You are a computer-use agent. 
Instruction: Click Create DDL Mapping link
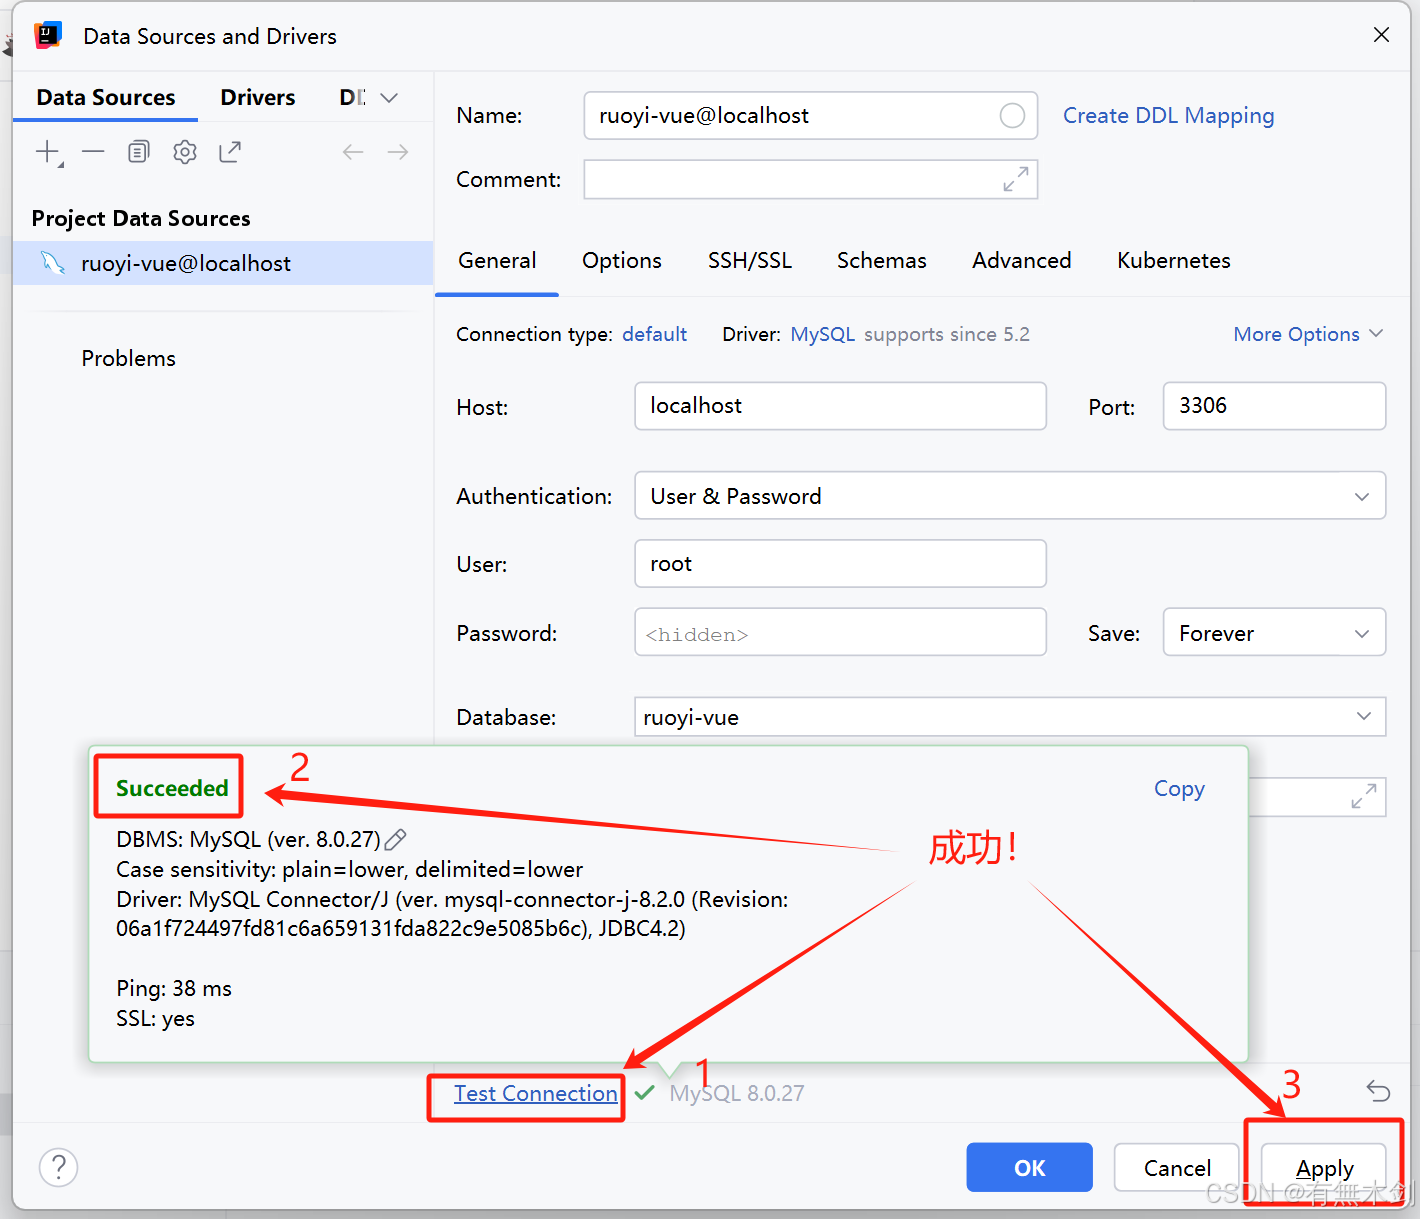tap(1168, 116)
